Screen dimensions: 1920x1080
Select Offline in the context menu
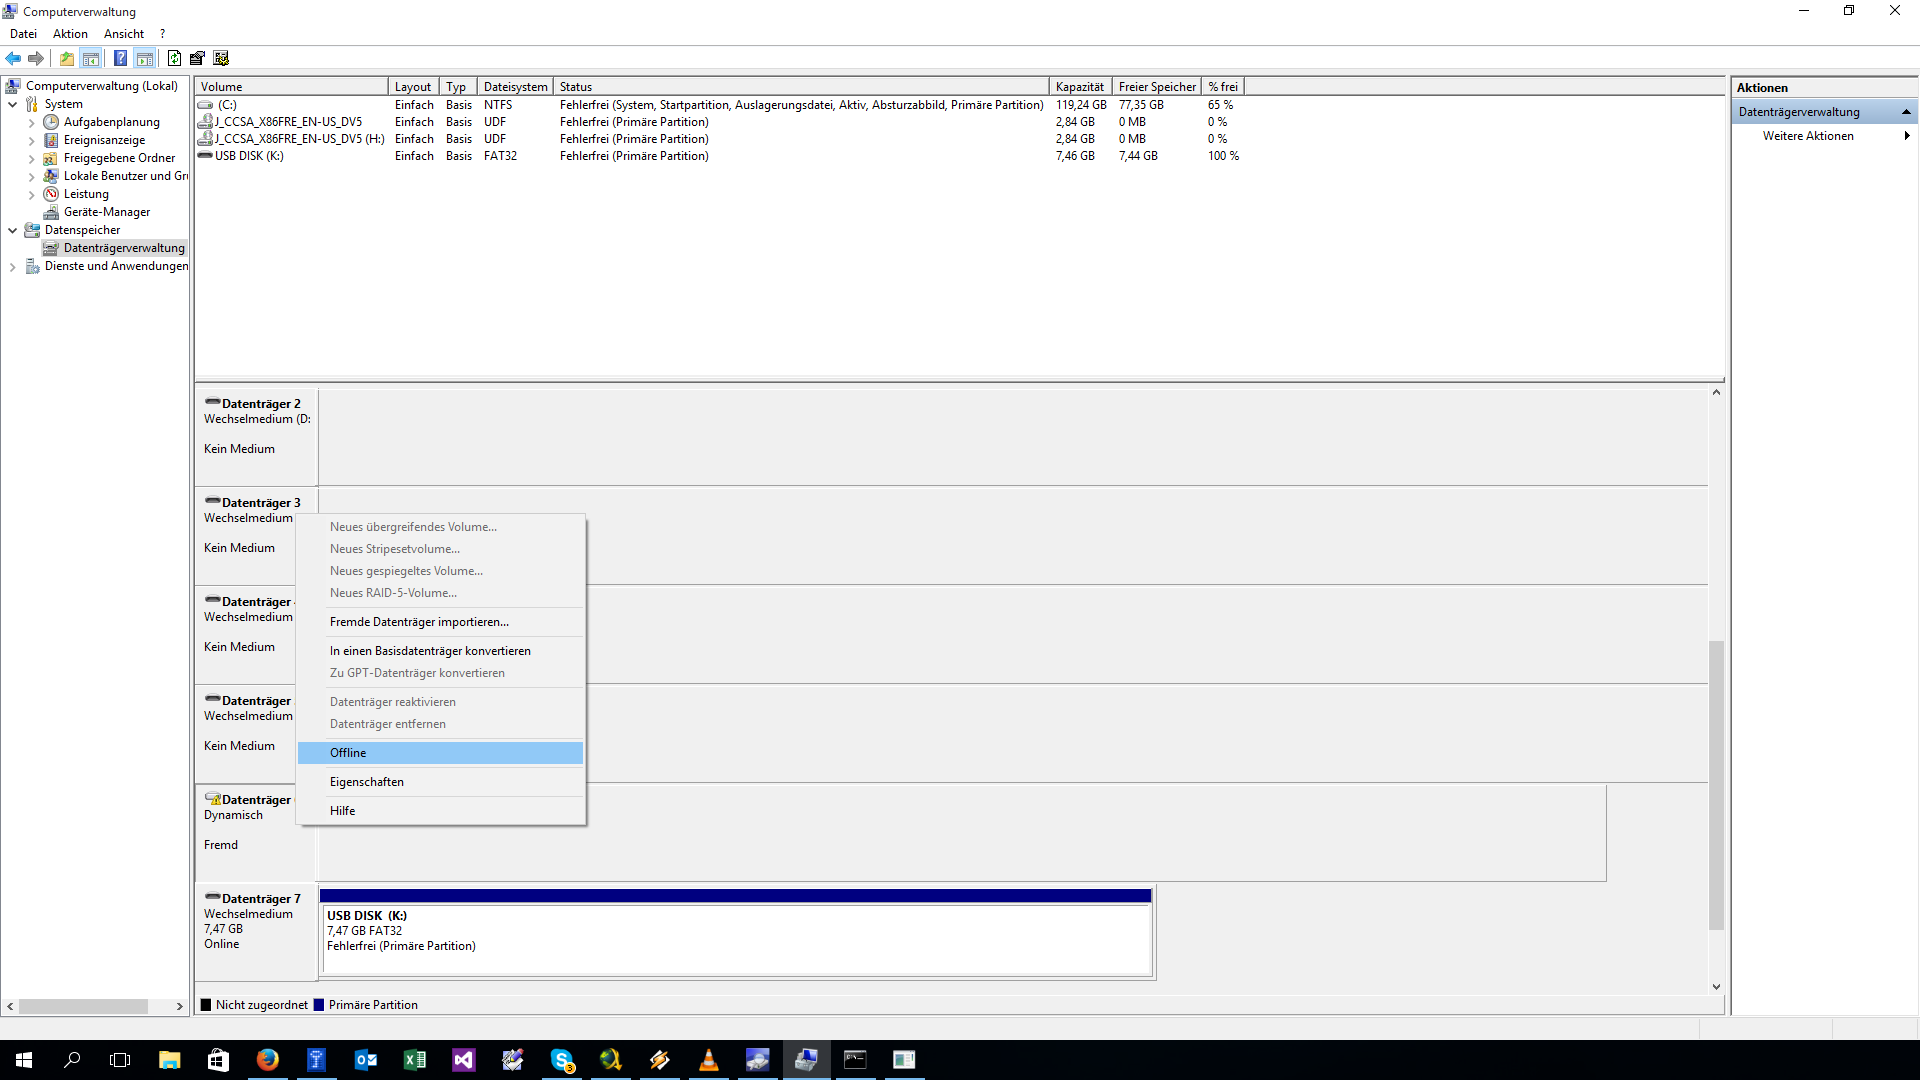point(348,753)
